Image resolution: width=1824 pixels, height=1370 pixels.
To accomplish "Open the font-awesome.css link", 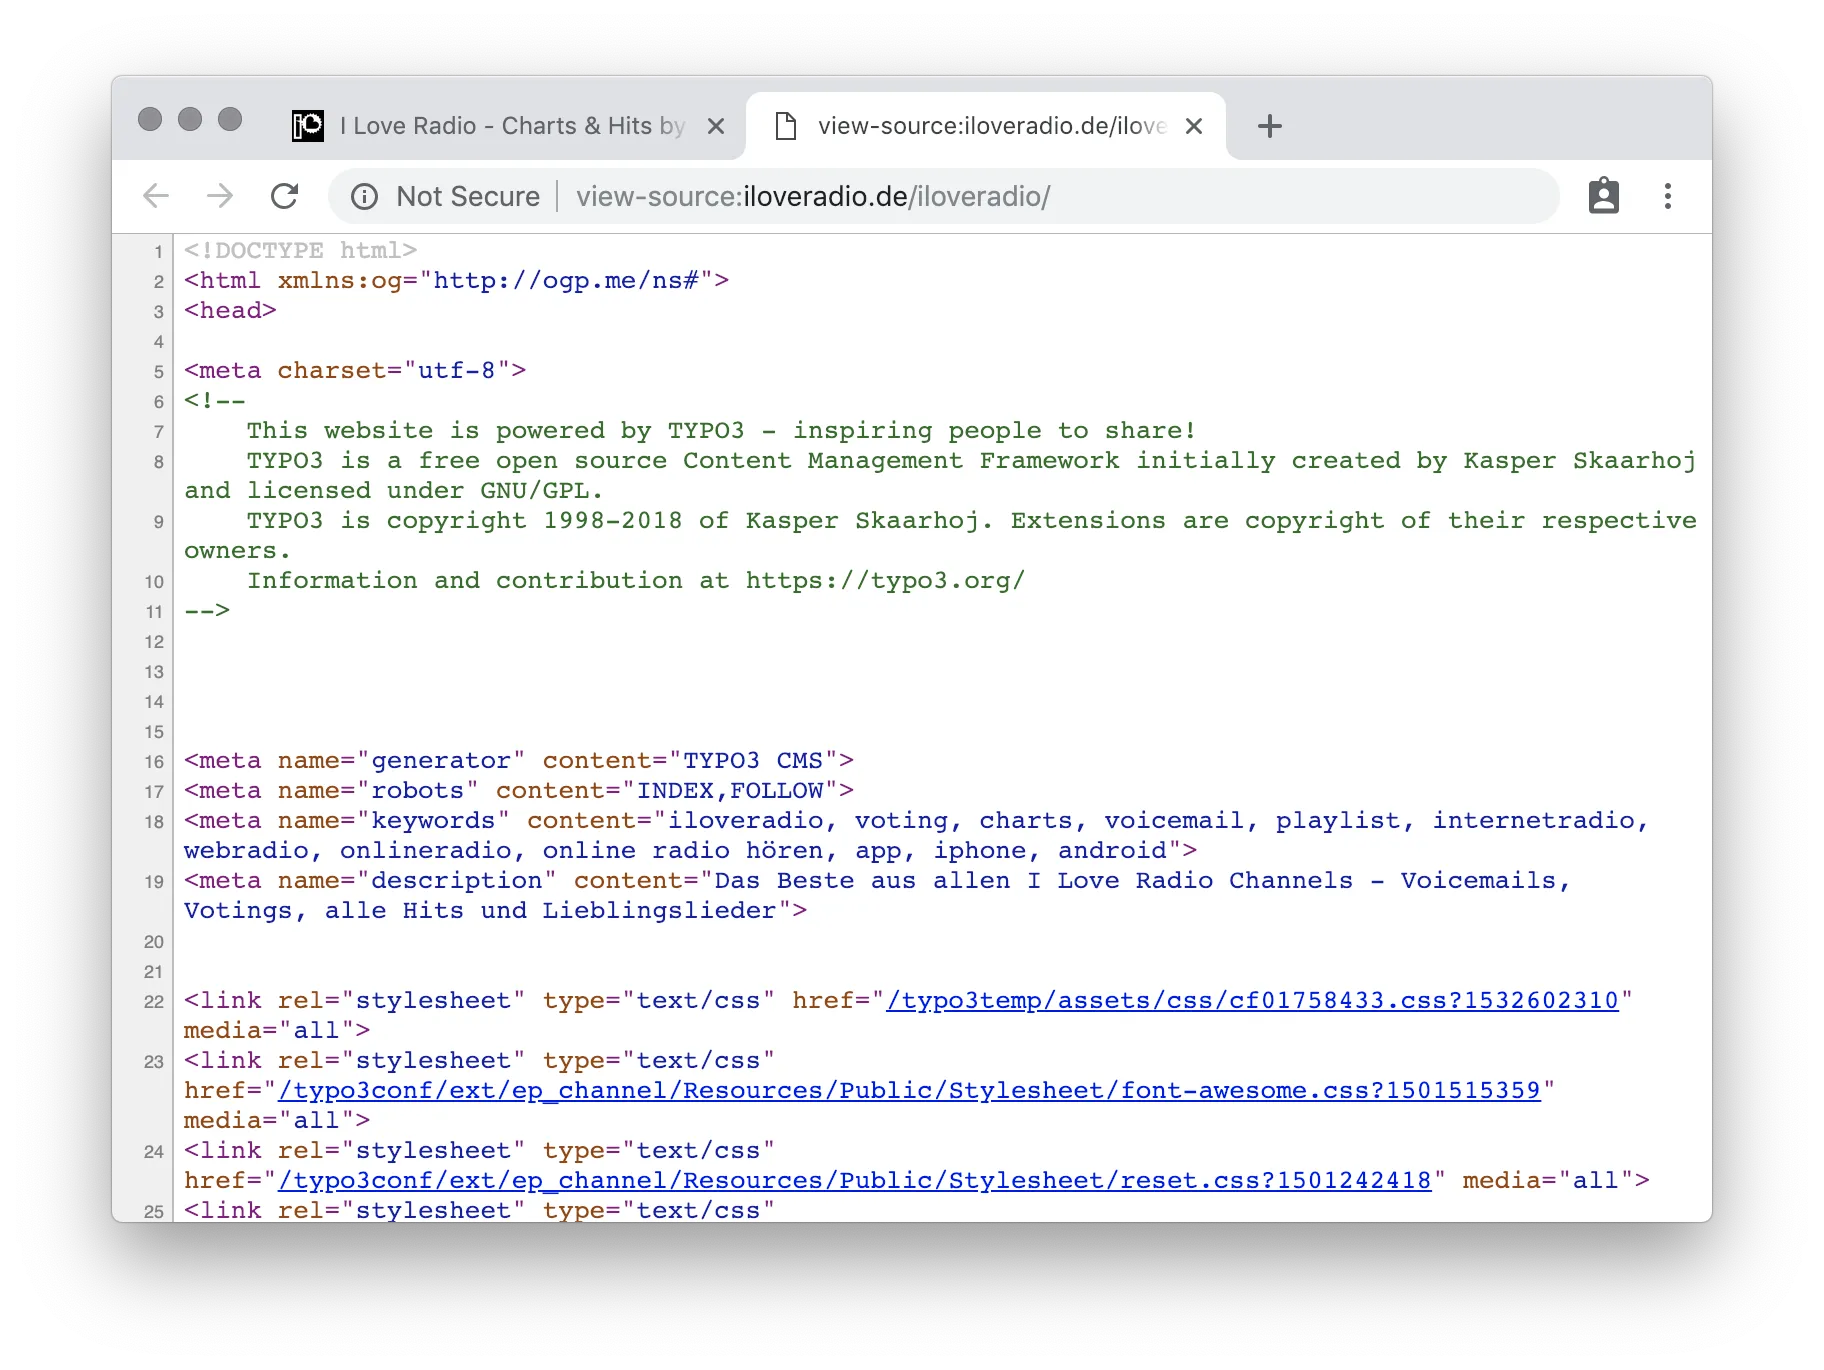I will [x=910, y=1090].
